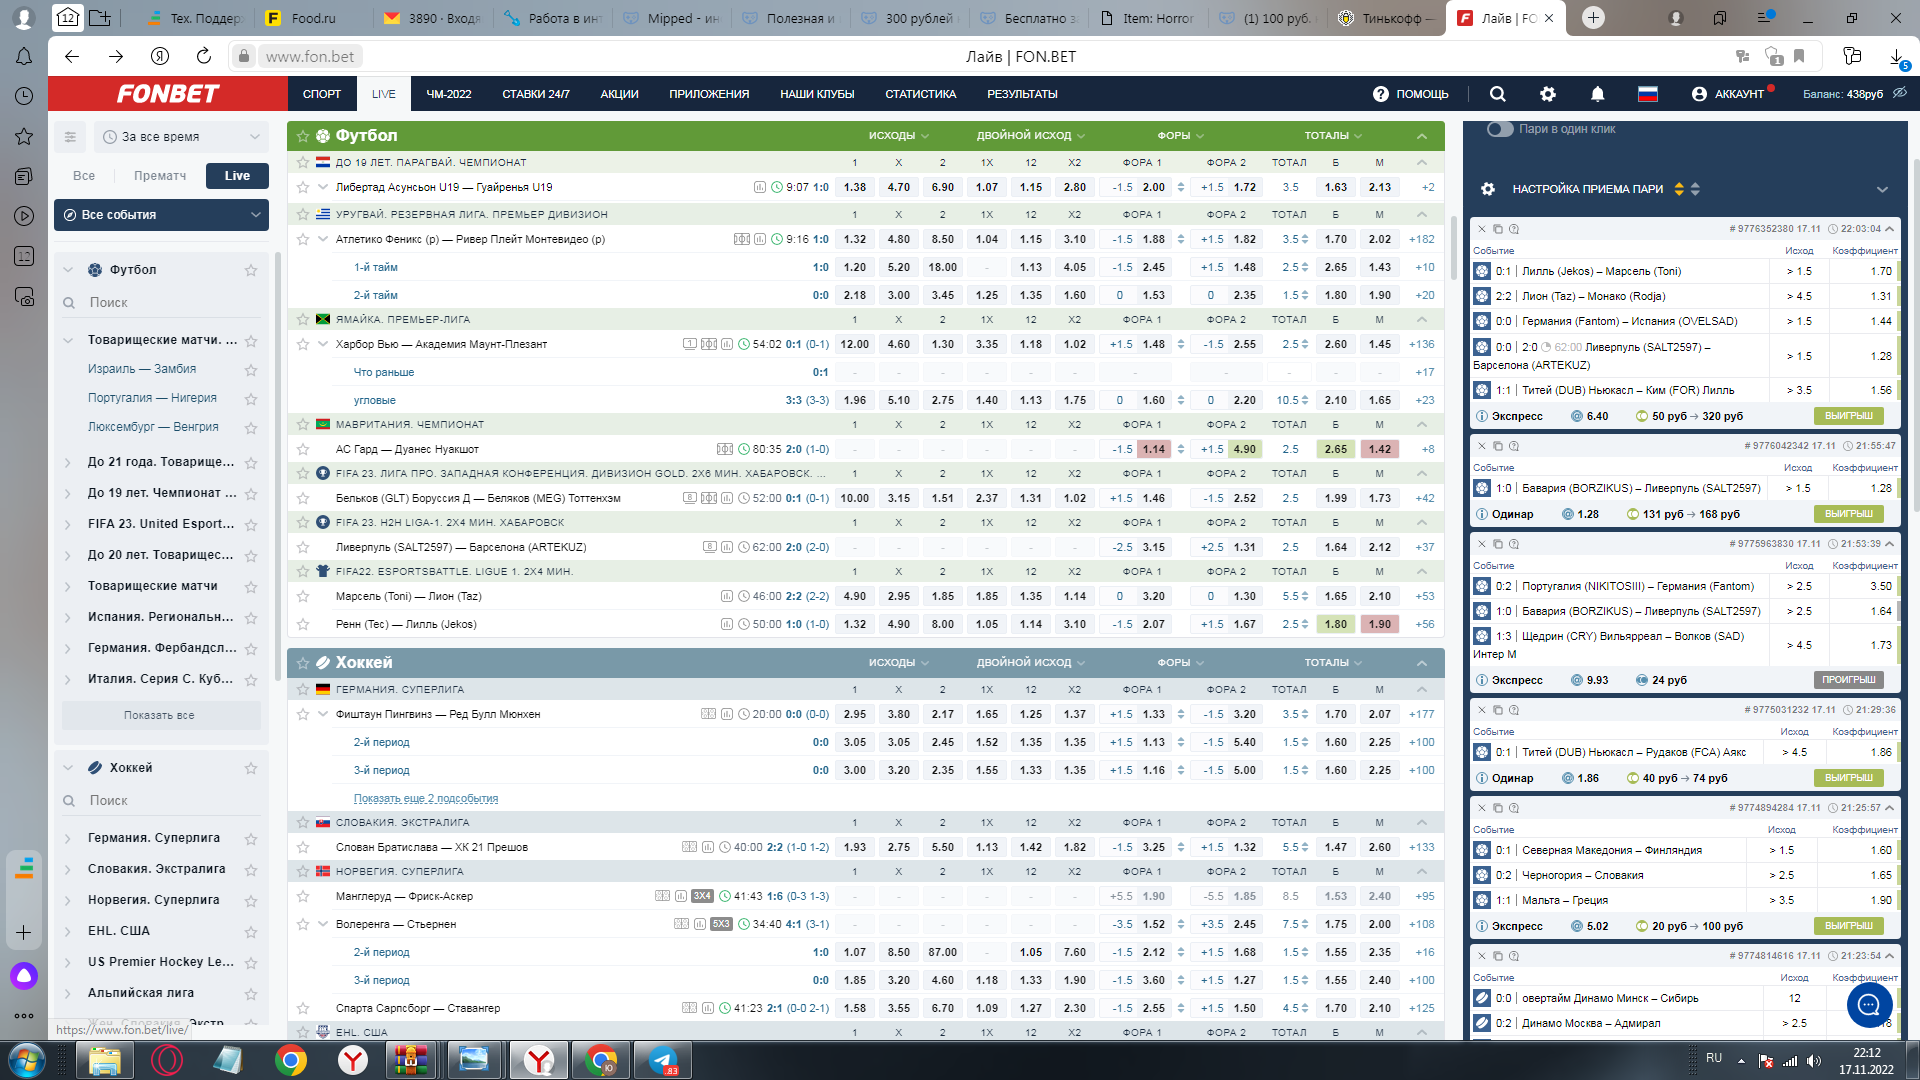The image size is (1920, 1080).
Task: Open Тоталы column dropdown in Хоккей header
Action: coord(1334,663)
